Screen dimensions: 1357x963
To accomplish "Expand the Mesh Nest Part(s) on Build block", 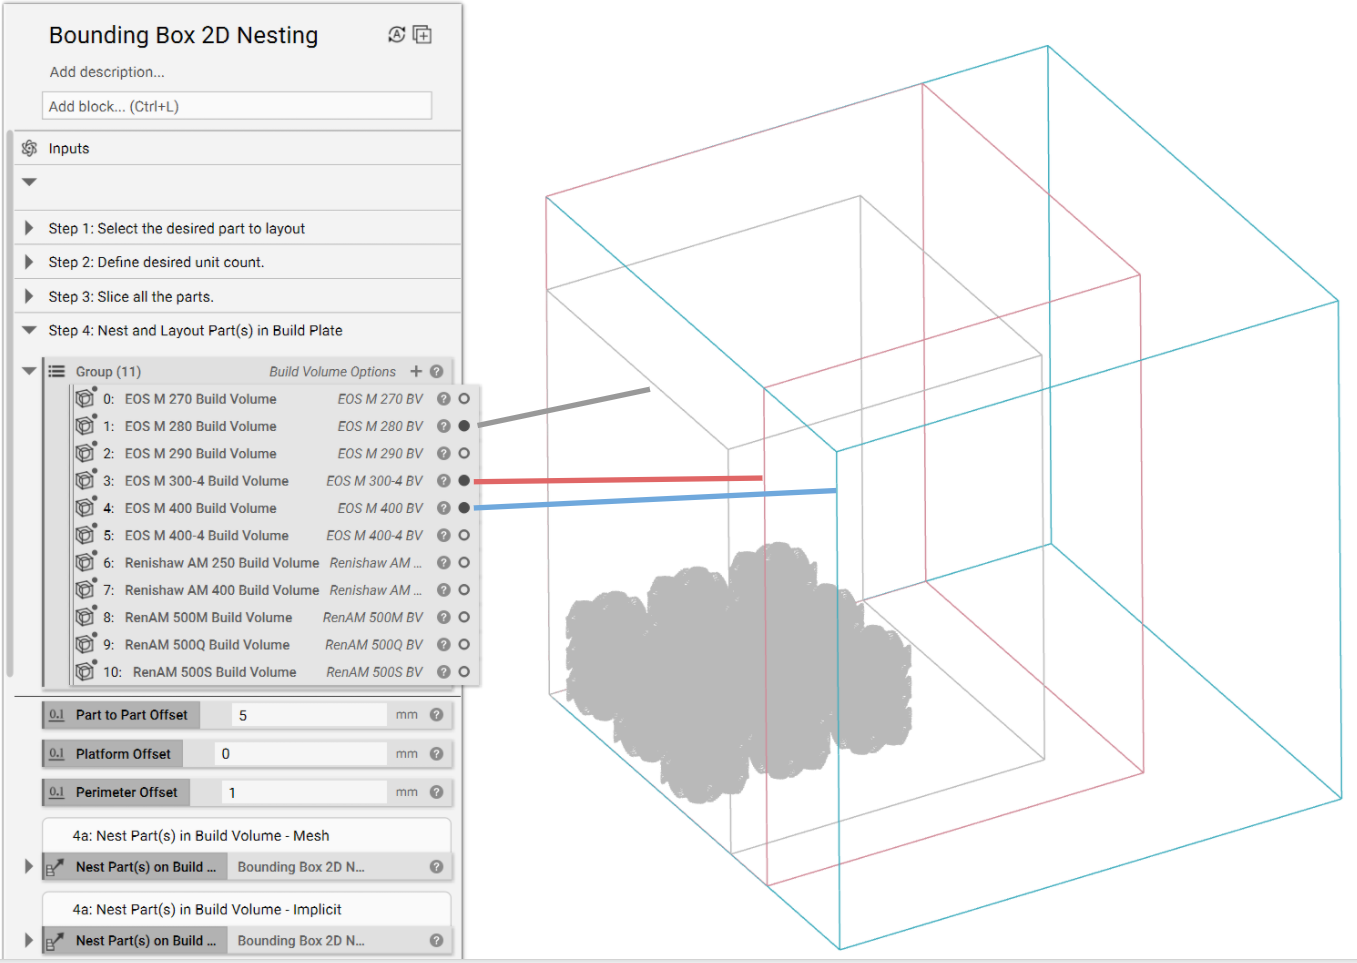I will pos(29,867).
